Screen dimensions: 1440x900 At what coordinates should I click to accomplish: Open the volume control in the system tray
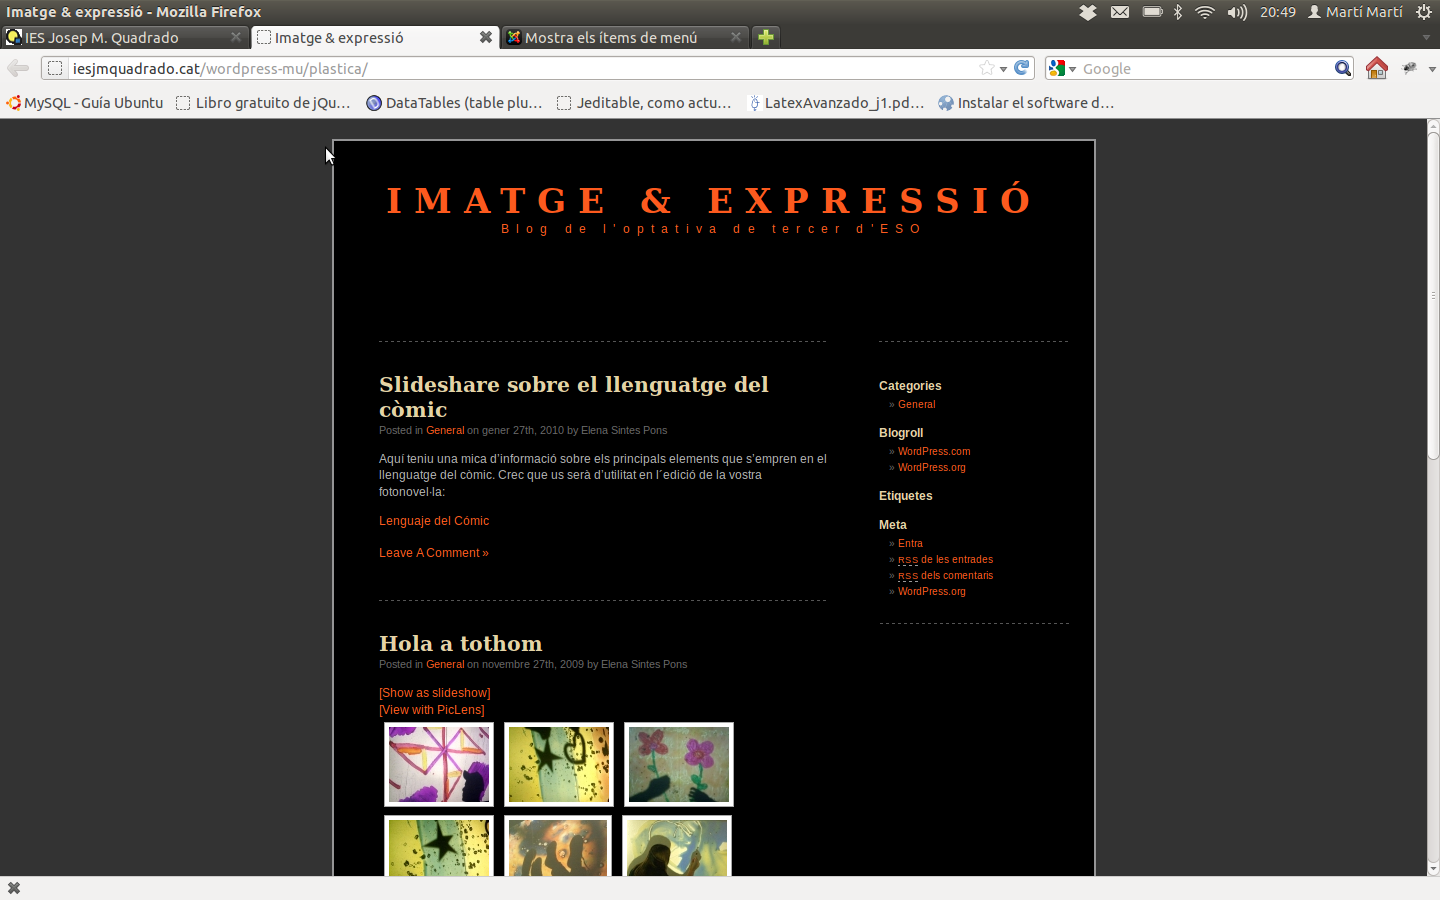1237,12
